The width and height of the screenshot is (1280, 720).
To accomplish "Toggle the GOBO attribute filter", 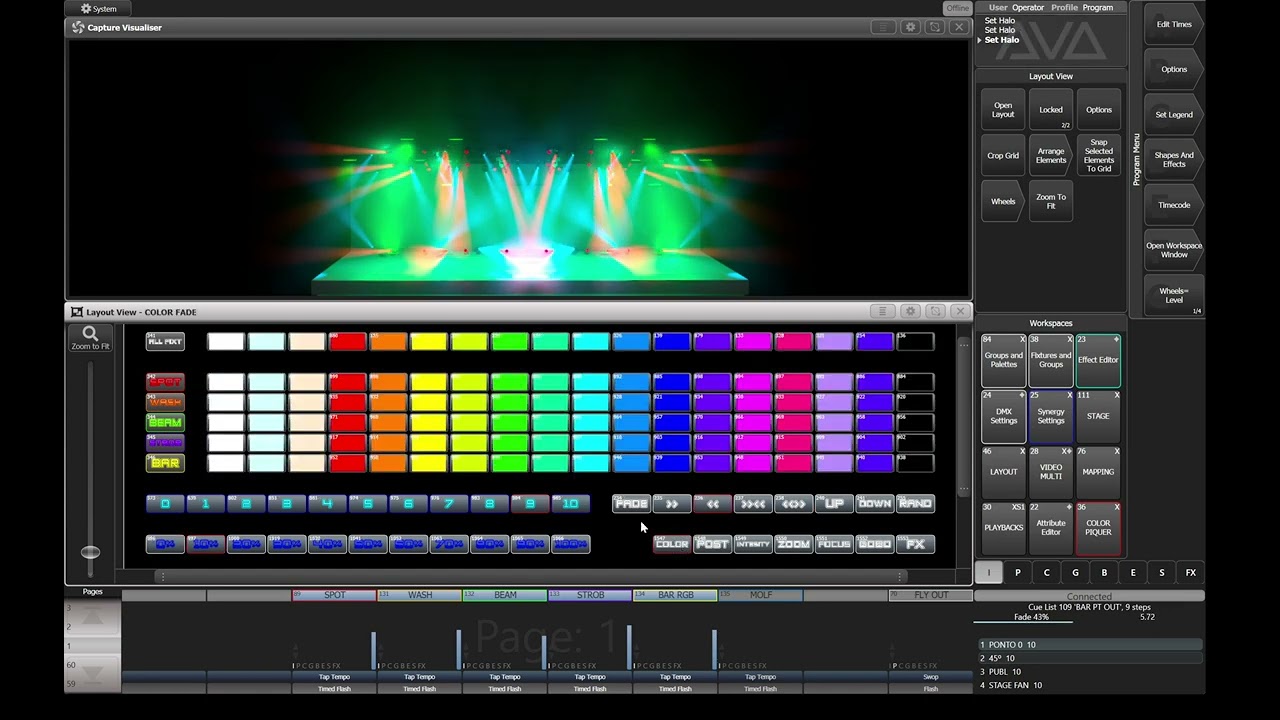I will pyautogui.click(x=875, y=544).
